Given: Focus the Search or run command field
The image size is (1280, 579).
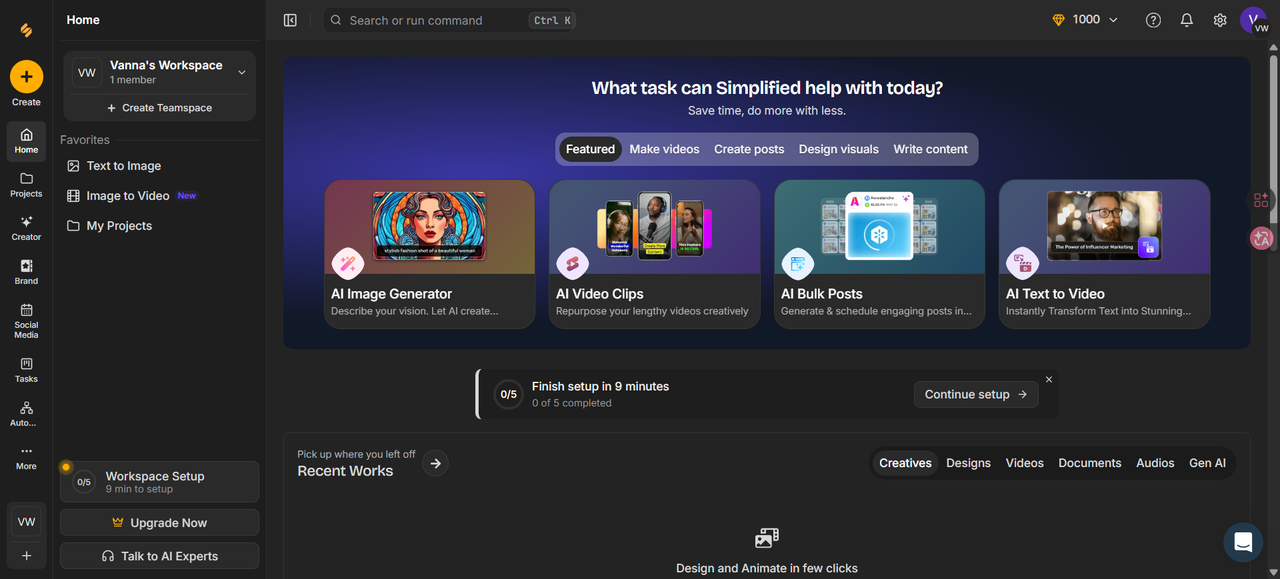Looking at the screenshot, I should tap(449, 20).
